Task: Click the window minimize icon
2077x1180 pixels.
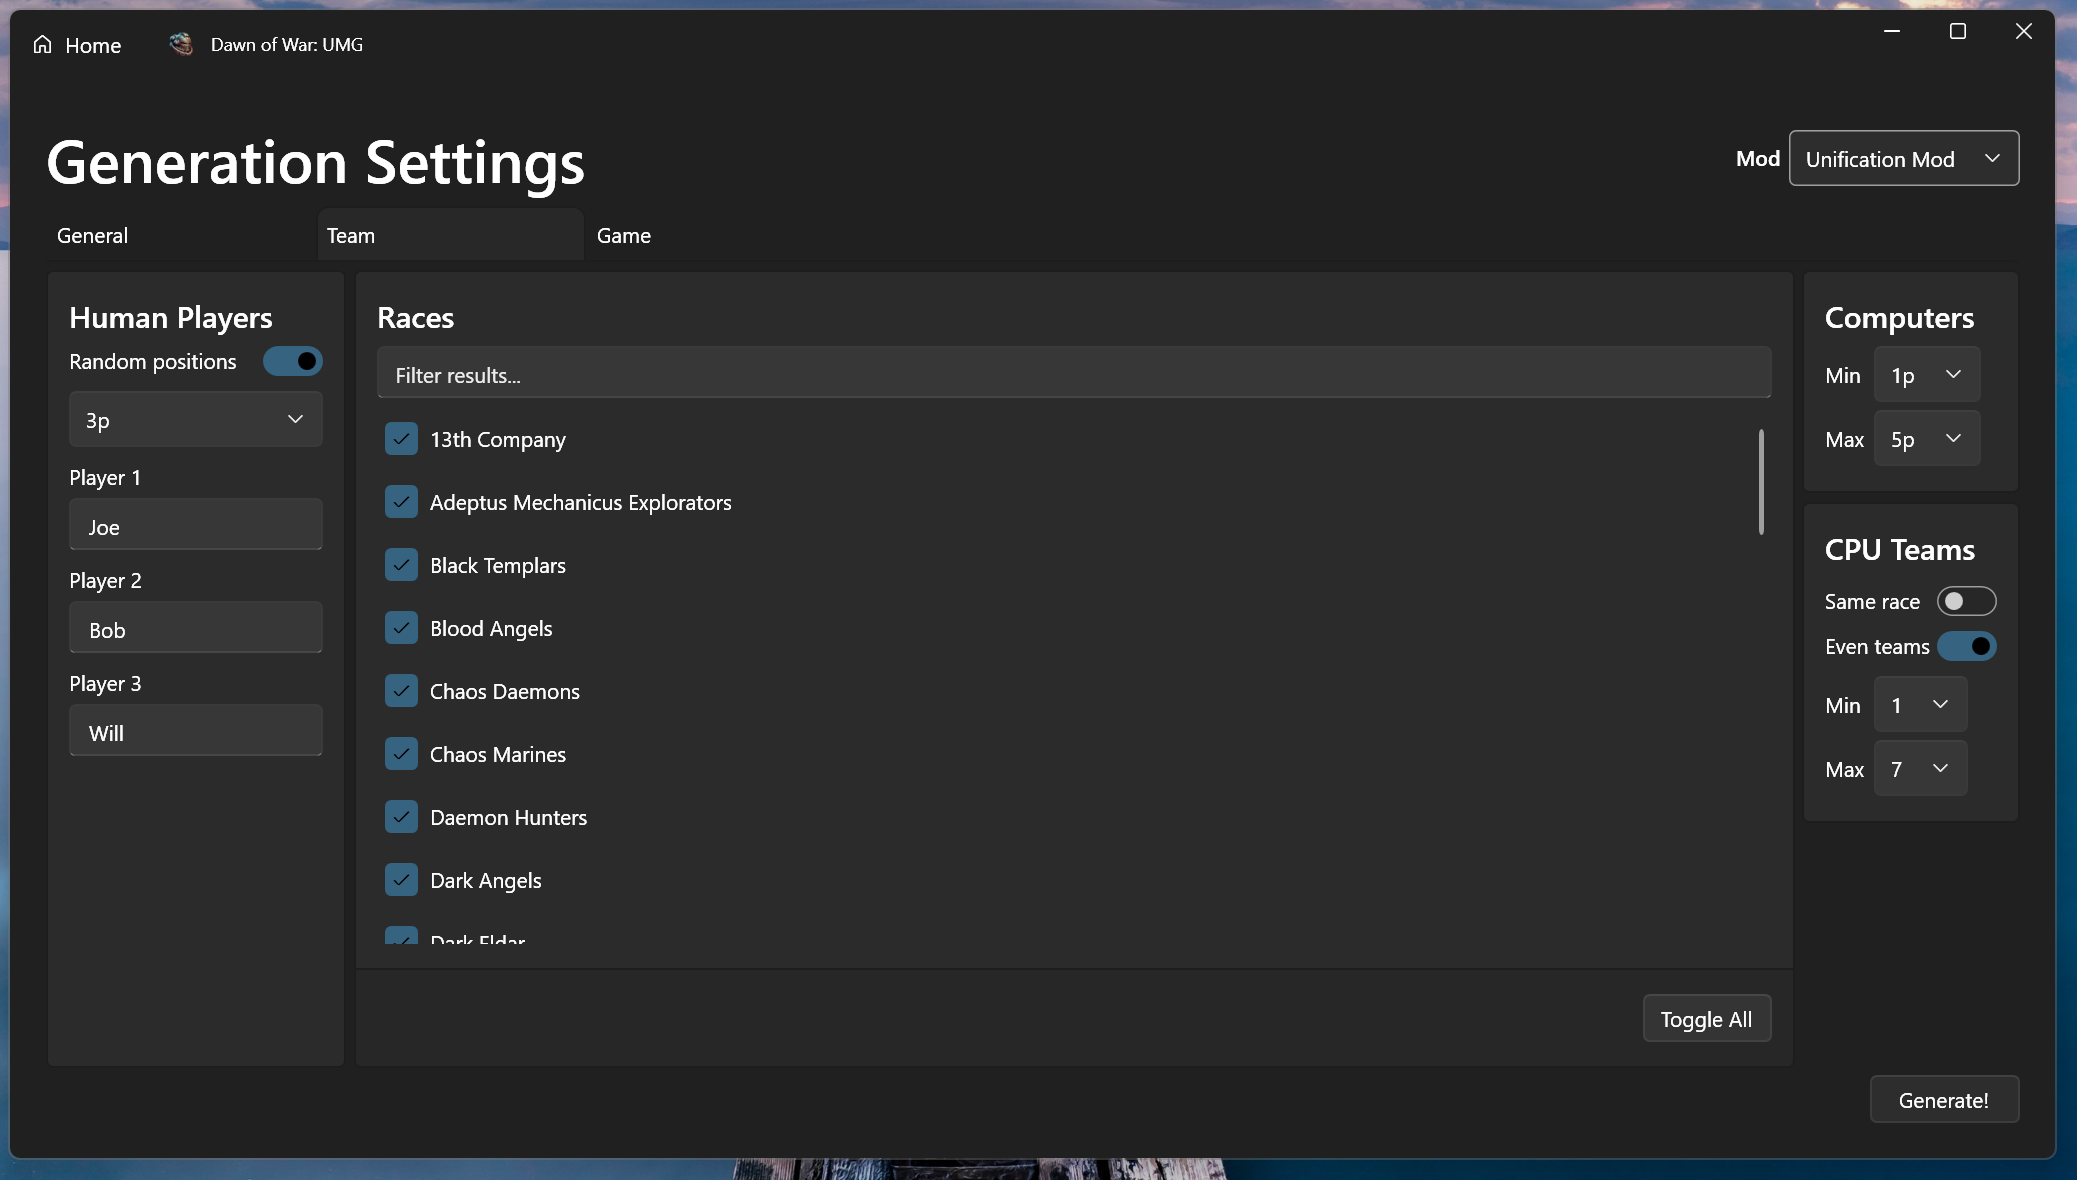Action: [x=1891, y=32]
